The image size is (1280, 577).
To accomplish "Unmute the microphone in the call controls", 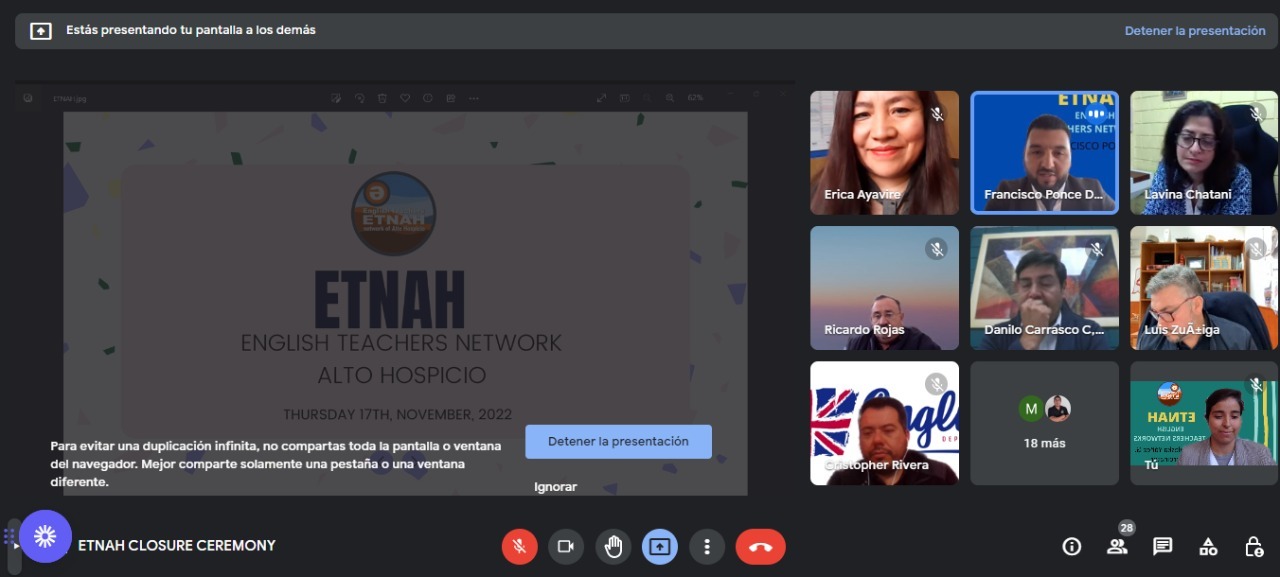I will [519, 546].
